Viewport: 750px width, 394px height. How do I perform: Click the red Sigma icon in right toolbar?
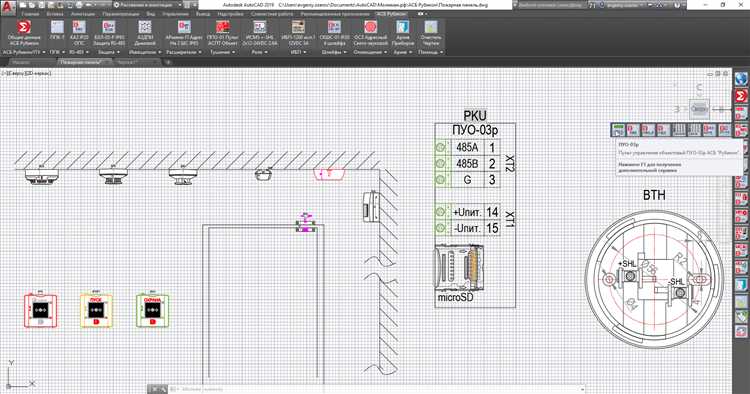740,96
